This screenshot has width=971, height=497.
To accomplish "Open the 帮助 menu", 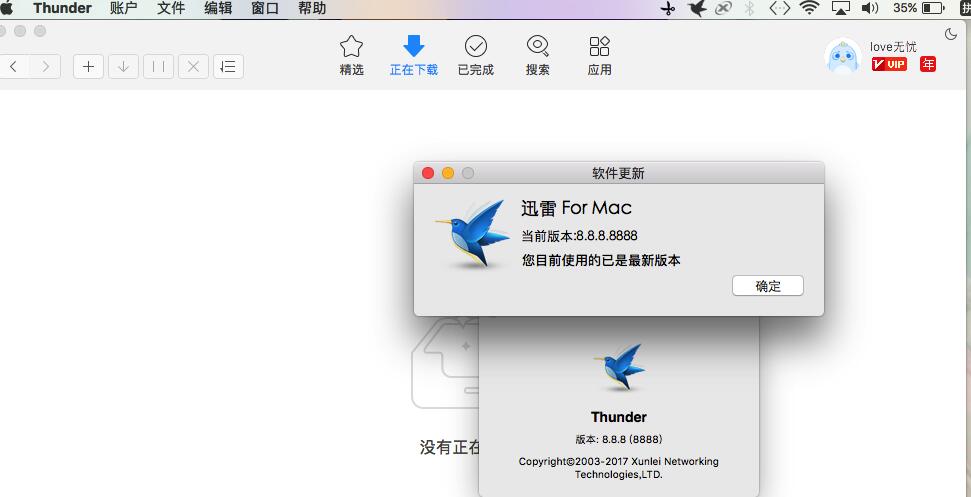I will tap(312, 8).
